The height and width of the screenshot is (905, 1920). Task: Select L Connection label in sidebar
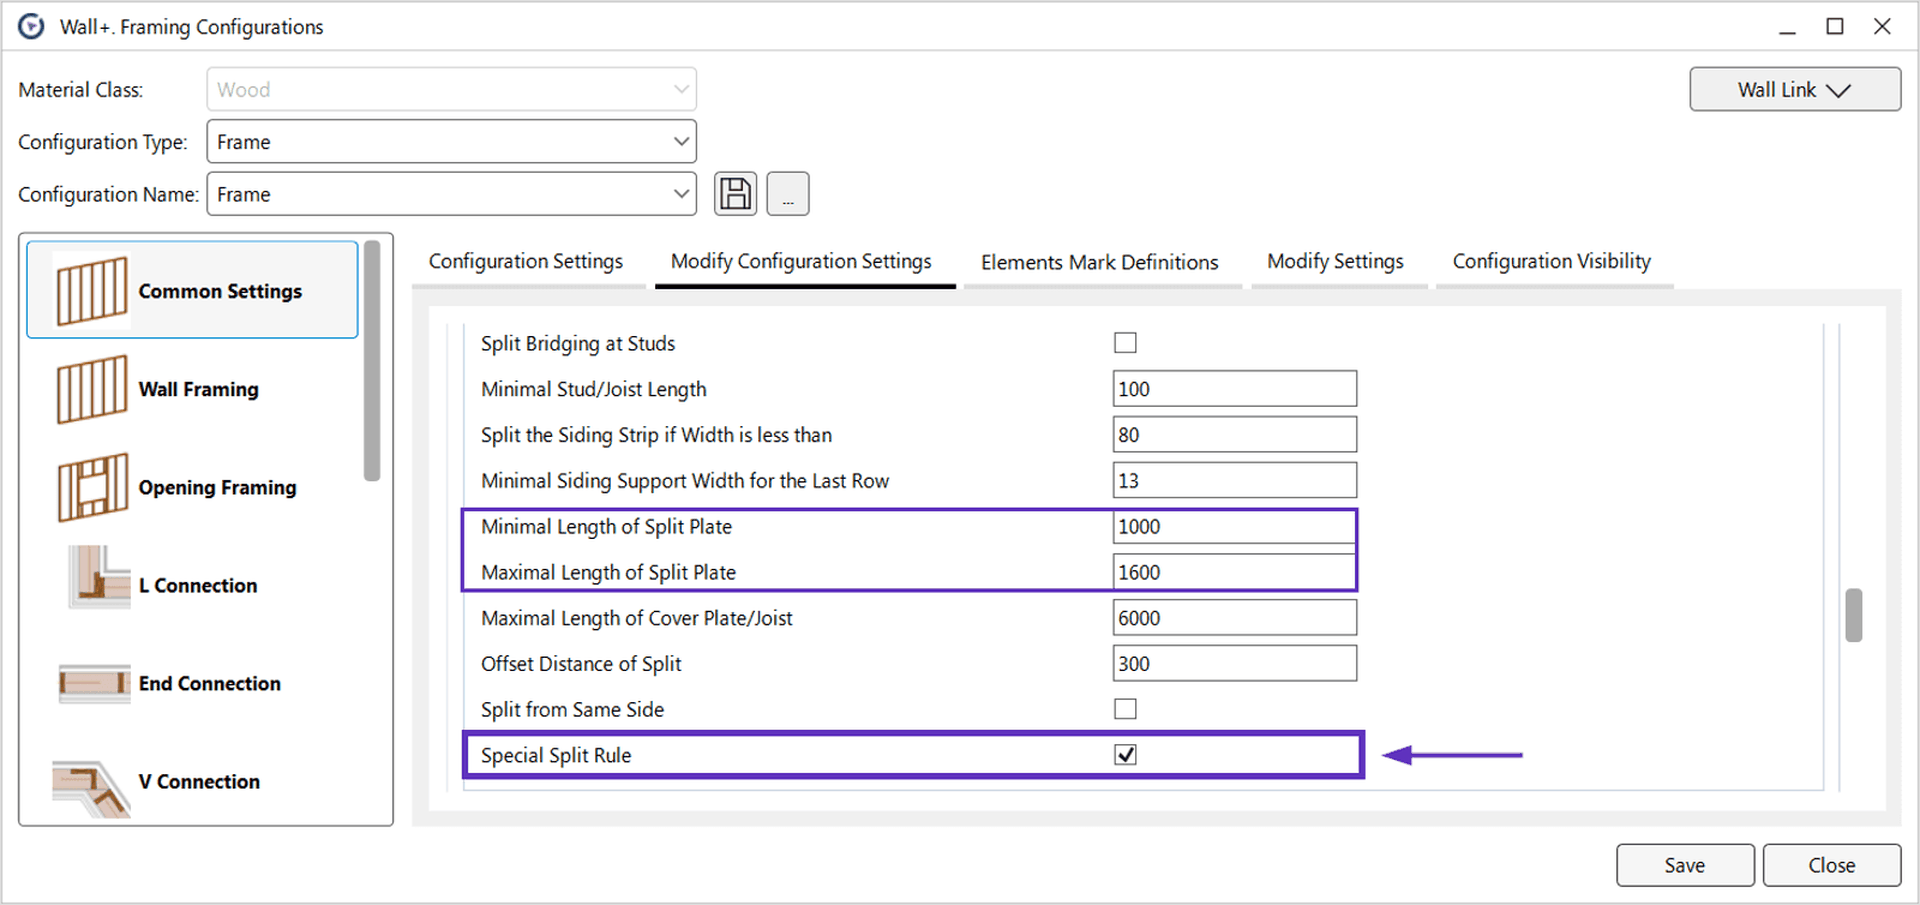click(198, 585)
